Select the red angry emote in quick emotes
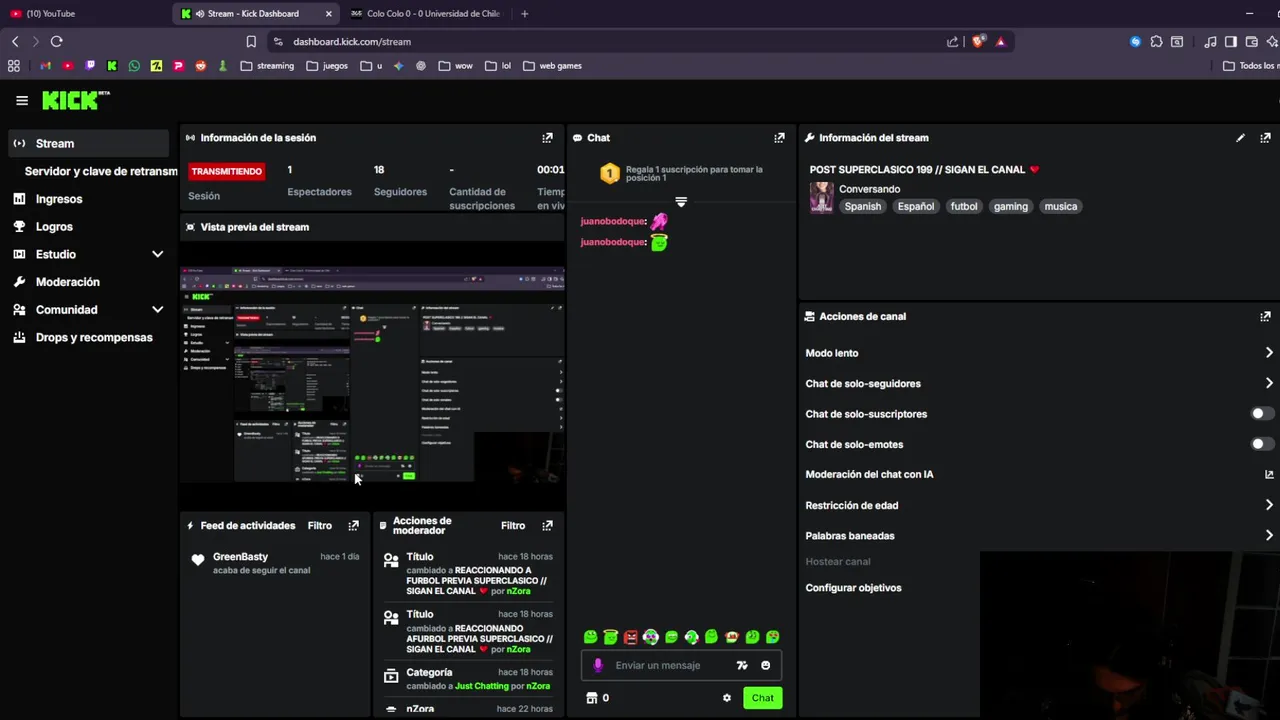Screen dimensions: 1280x720 click(x=631, y=637)
